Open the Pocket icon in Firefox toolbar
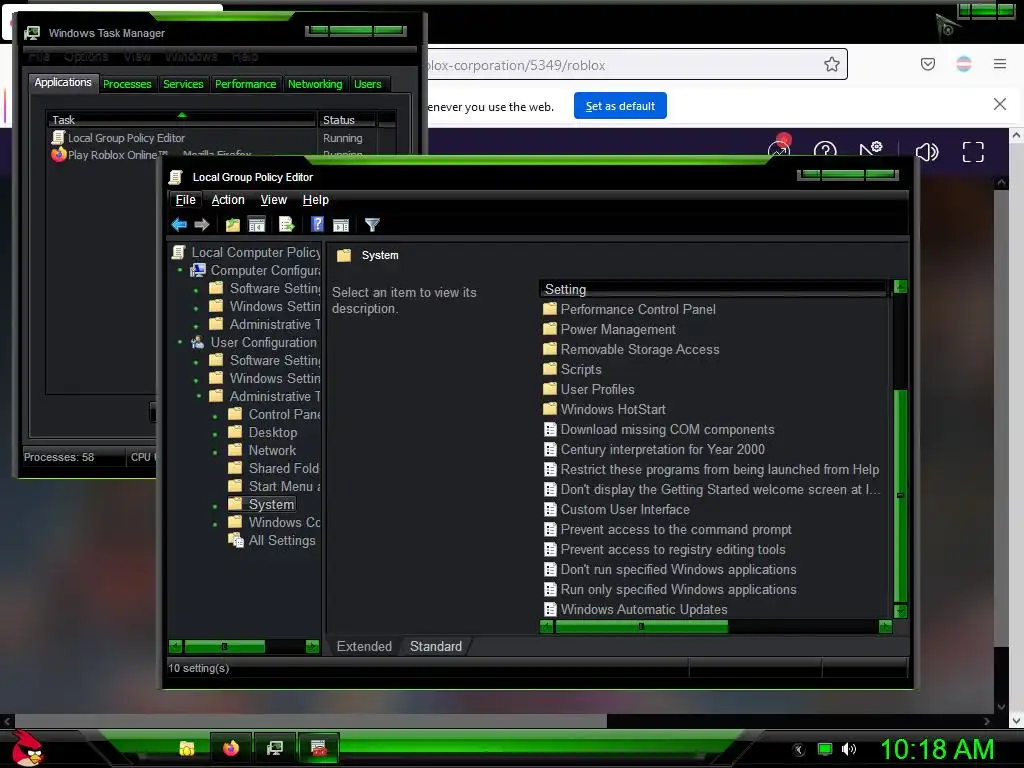Screen dimensions: 1024x768 (928, 64)
